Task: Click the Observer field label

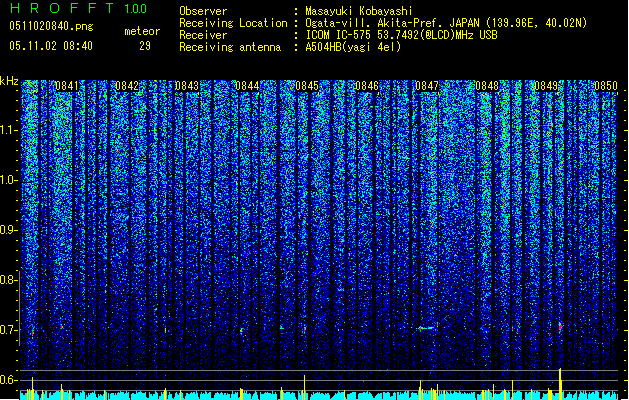Action: 203,11
